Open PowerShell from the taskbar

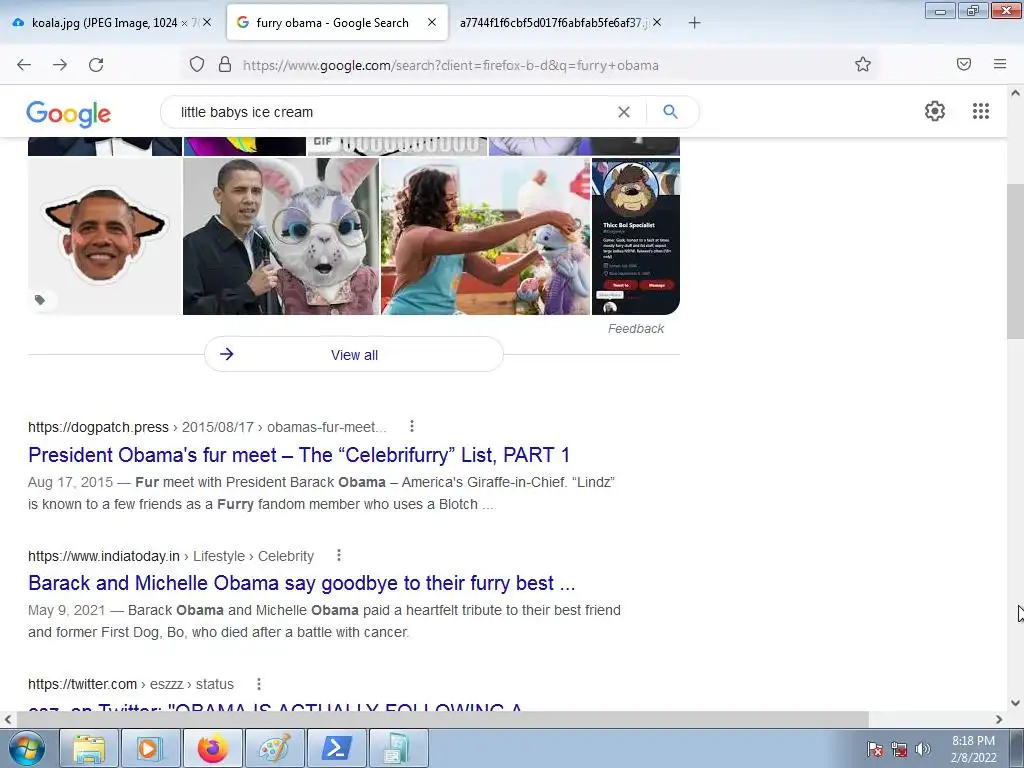coord(336,748)
